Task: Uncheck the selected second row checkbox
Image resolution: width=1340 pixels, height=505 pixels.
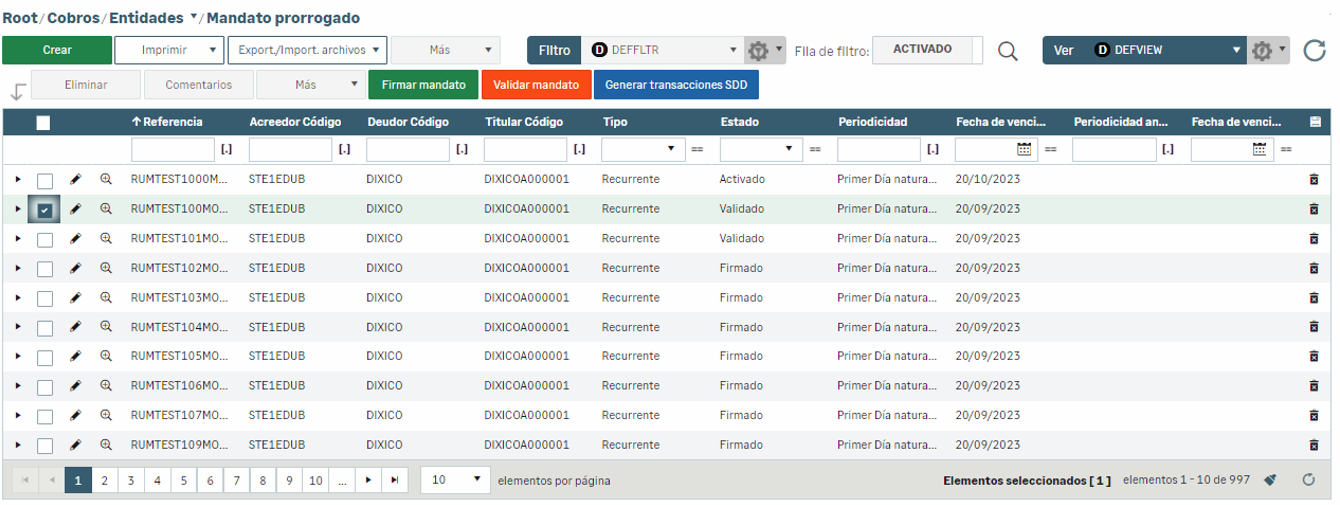Action: 45,210
